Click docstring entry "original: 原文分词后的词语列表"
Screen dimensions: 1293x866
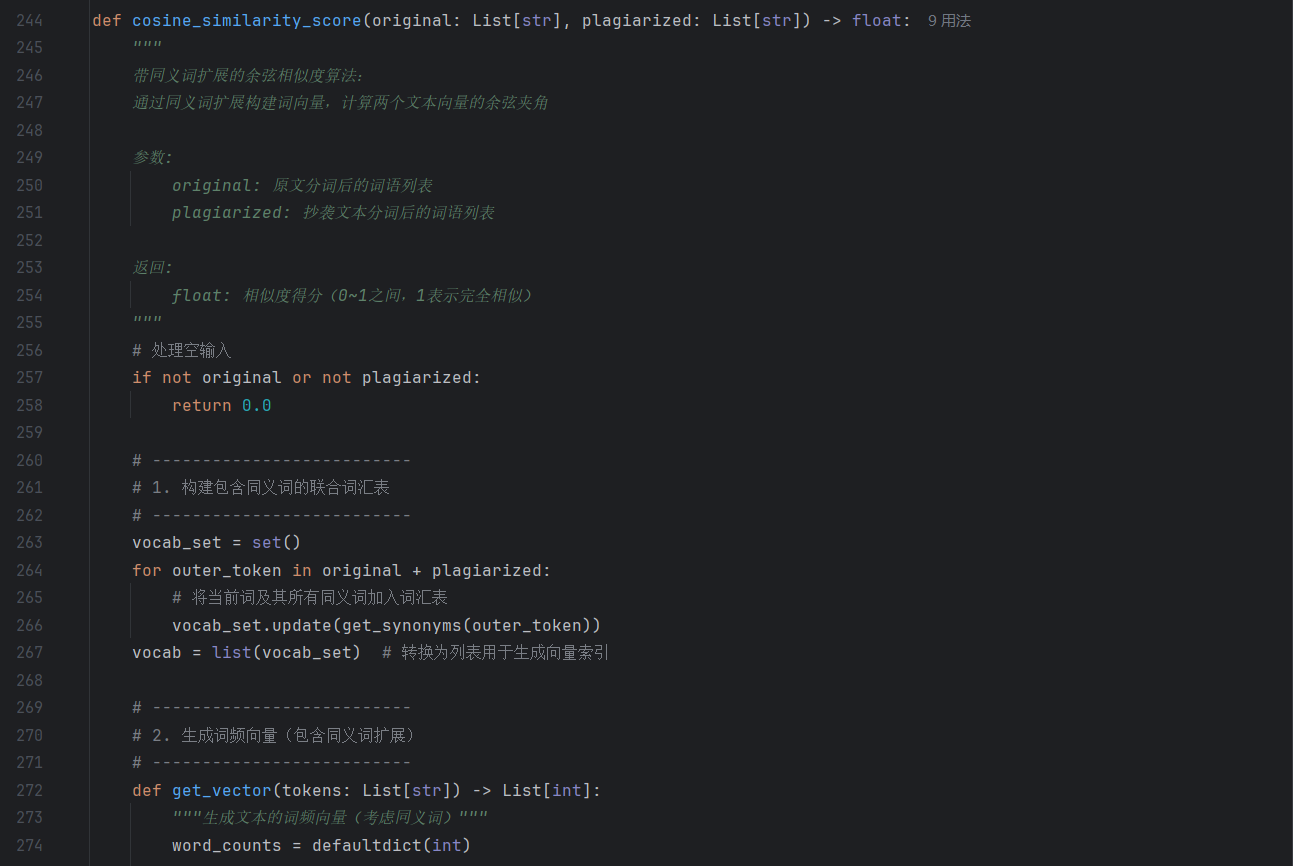coord(302,185)
